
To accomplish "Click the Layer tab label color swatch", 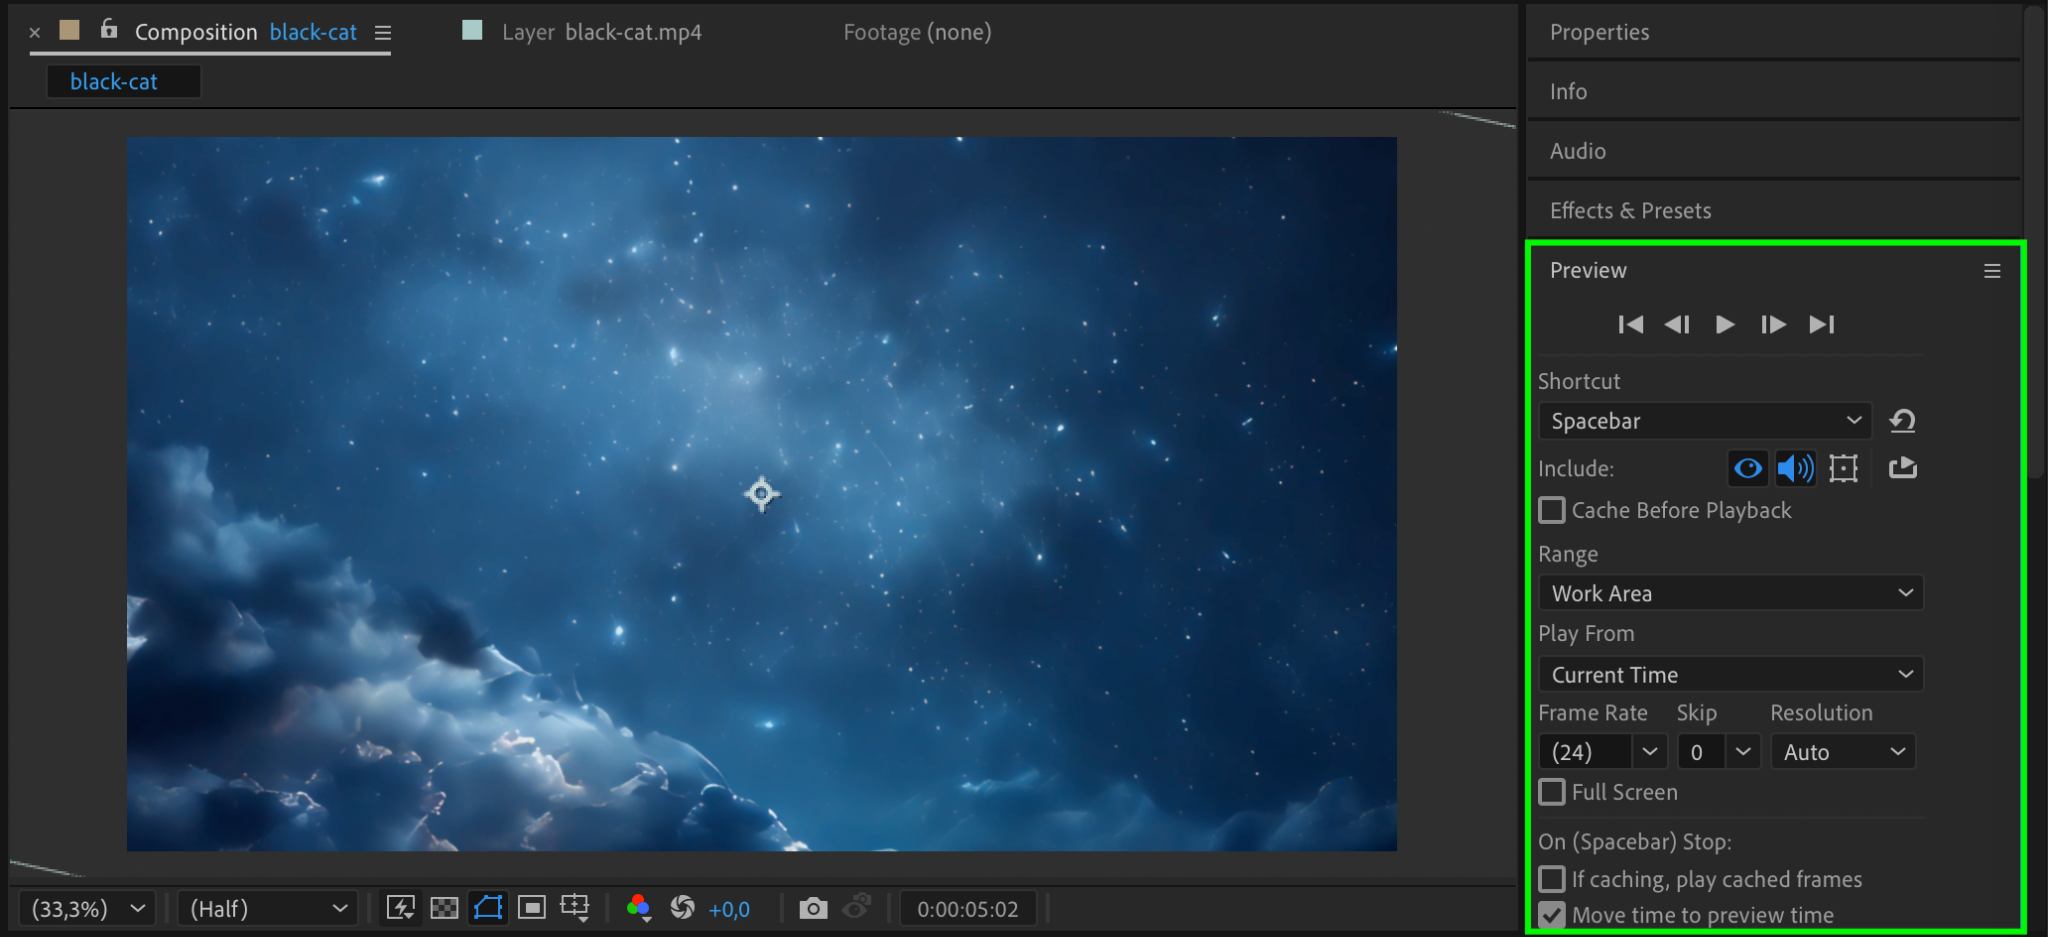I will (x=472, y=30).
